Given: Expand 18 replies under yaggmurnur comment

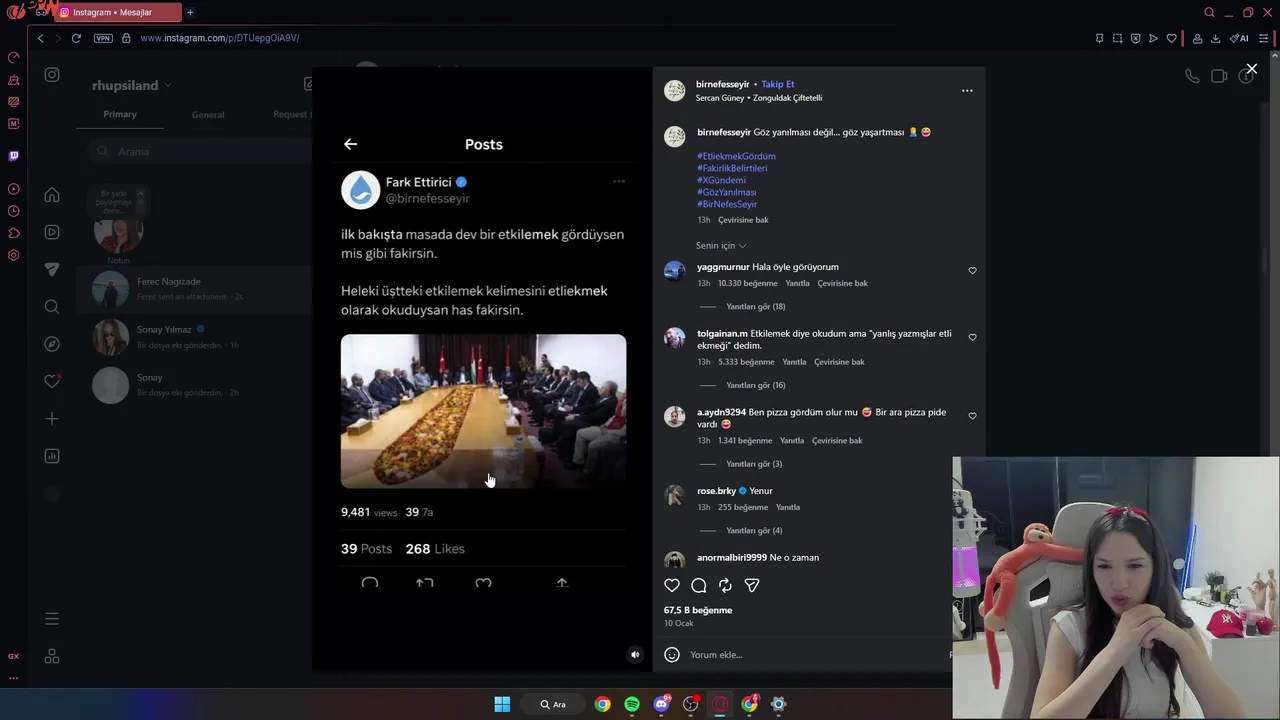Looking at the screenshot, I should (755, 307).
